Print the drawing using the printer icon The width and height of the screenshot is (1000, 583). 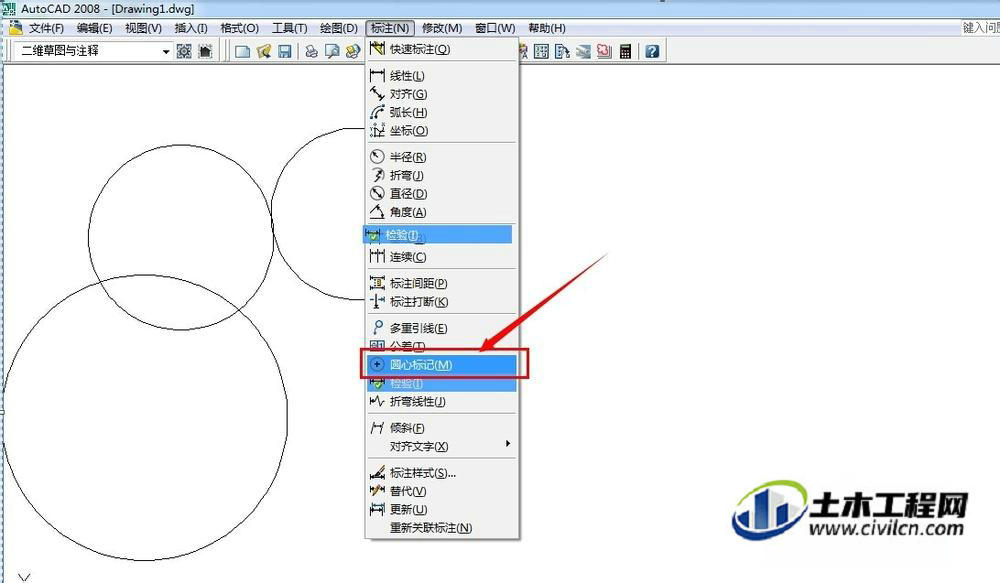pyautogui.click(x=311, y=51)
